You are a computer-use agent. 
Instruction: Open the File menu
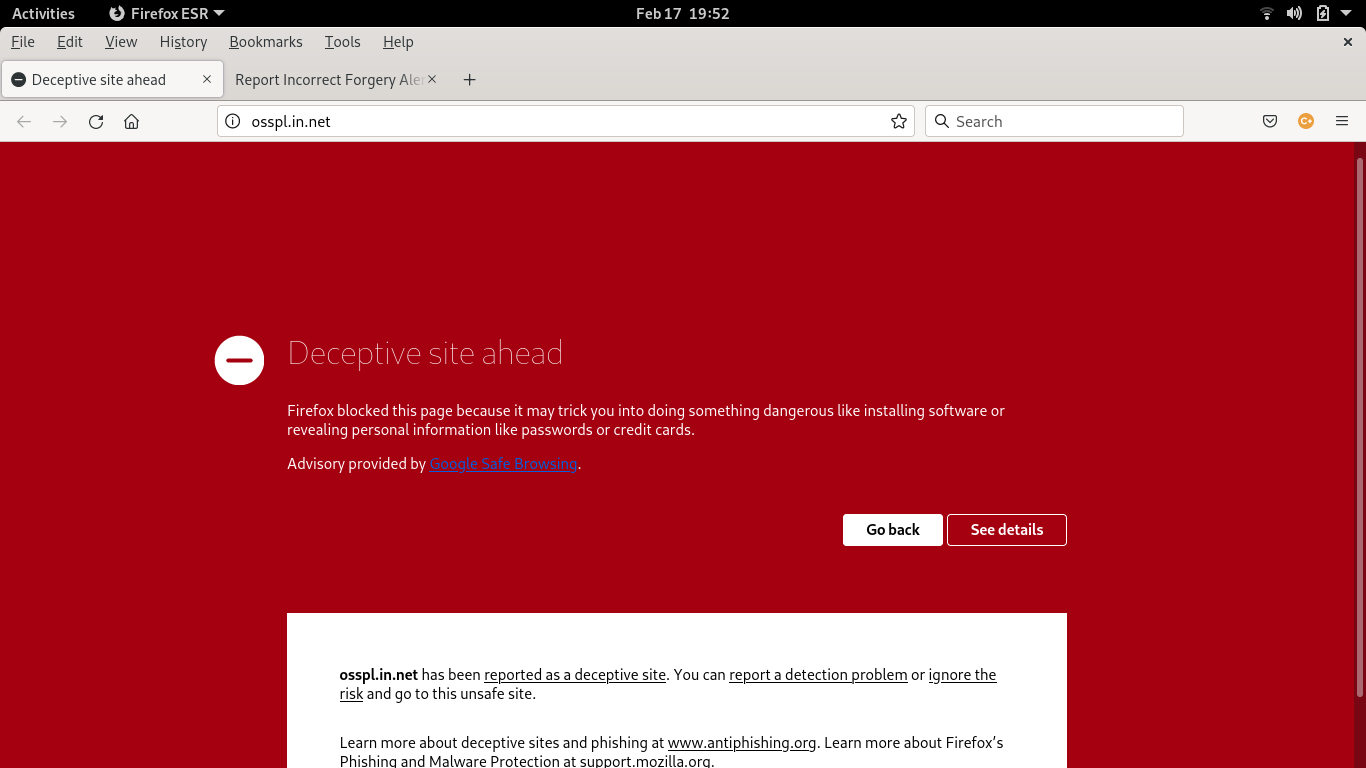click(22, 42)
